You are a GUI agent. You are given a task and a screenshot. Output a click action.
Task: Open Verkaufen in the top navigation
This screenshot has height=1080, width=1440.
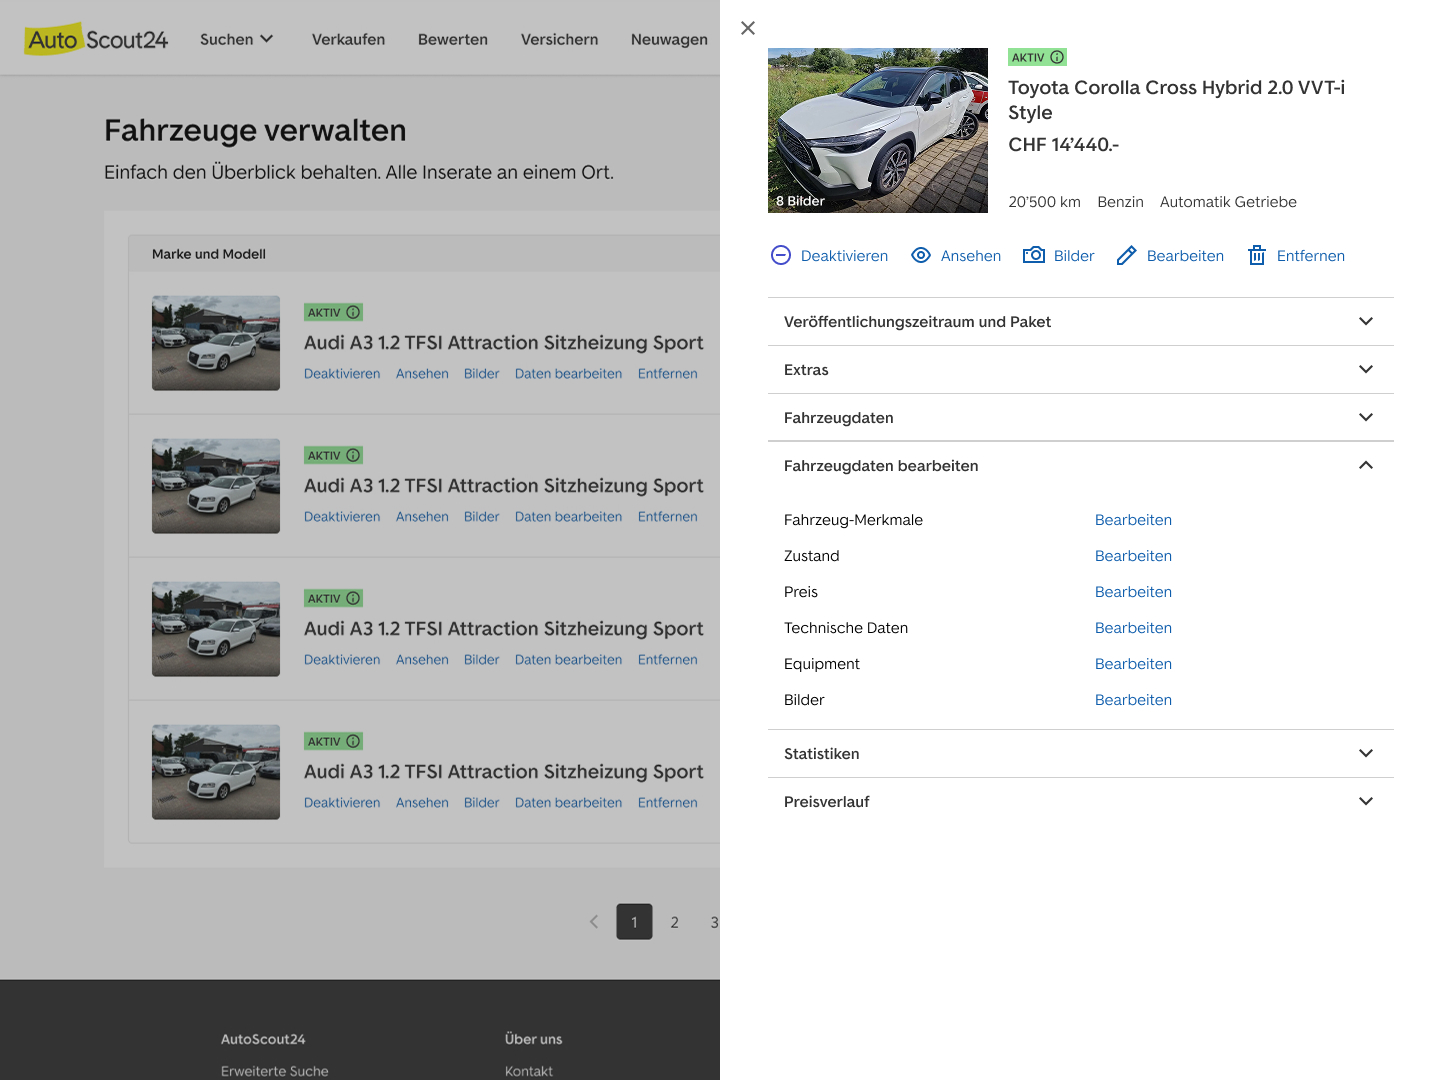[348, 39]
